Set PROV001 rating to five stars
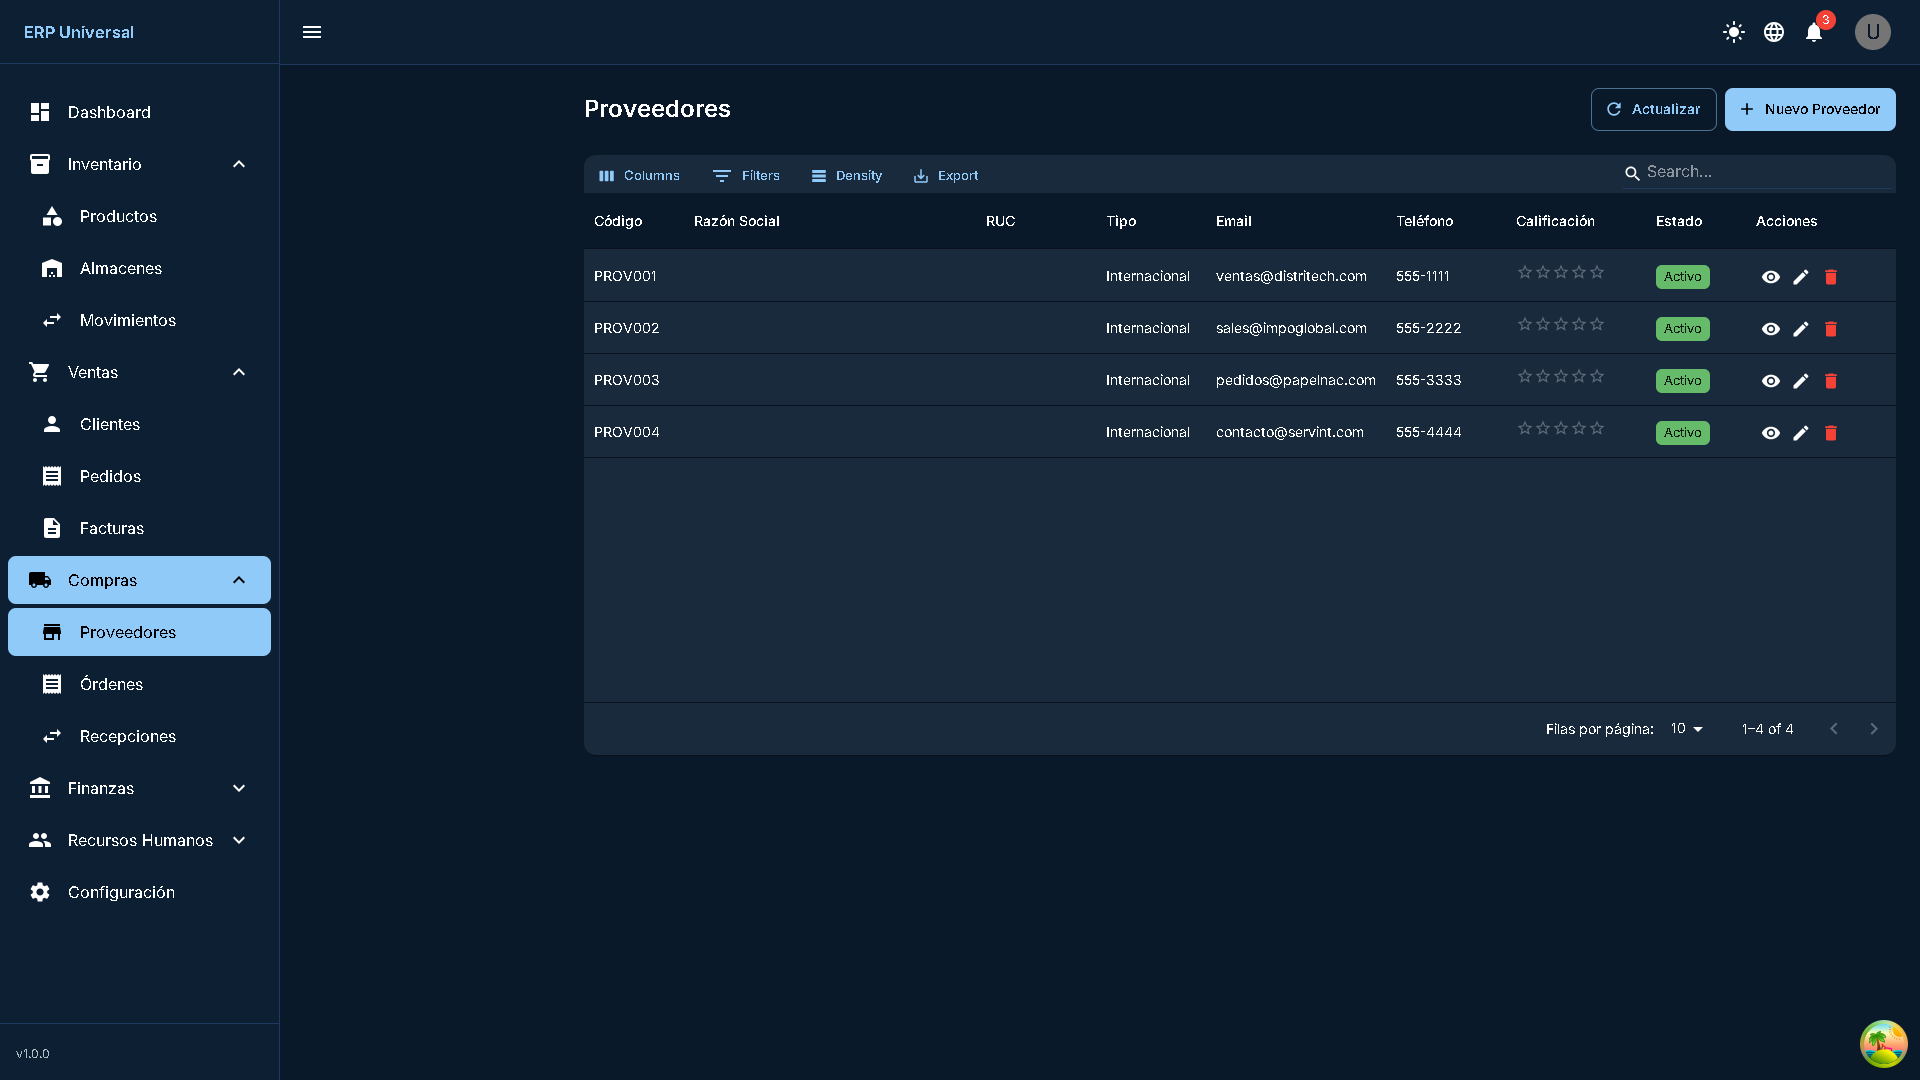Screen dimensions: 1920x1080 click(x=1597, y=272)
